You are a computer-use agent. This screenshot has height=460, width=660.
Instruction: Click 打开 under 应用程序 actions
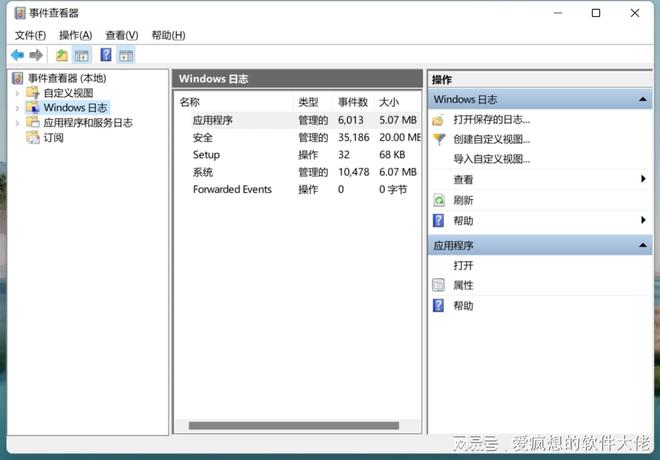tap(463, 266)
